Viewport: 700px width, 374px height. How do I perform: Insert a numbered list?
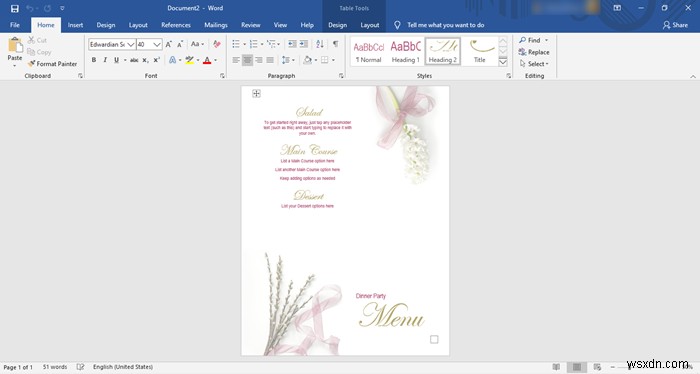(x=254, y=44)
